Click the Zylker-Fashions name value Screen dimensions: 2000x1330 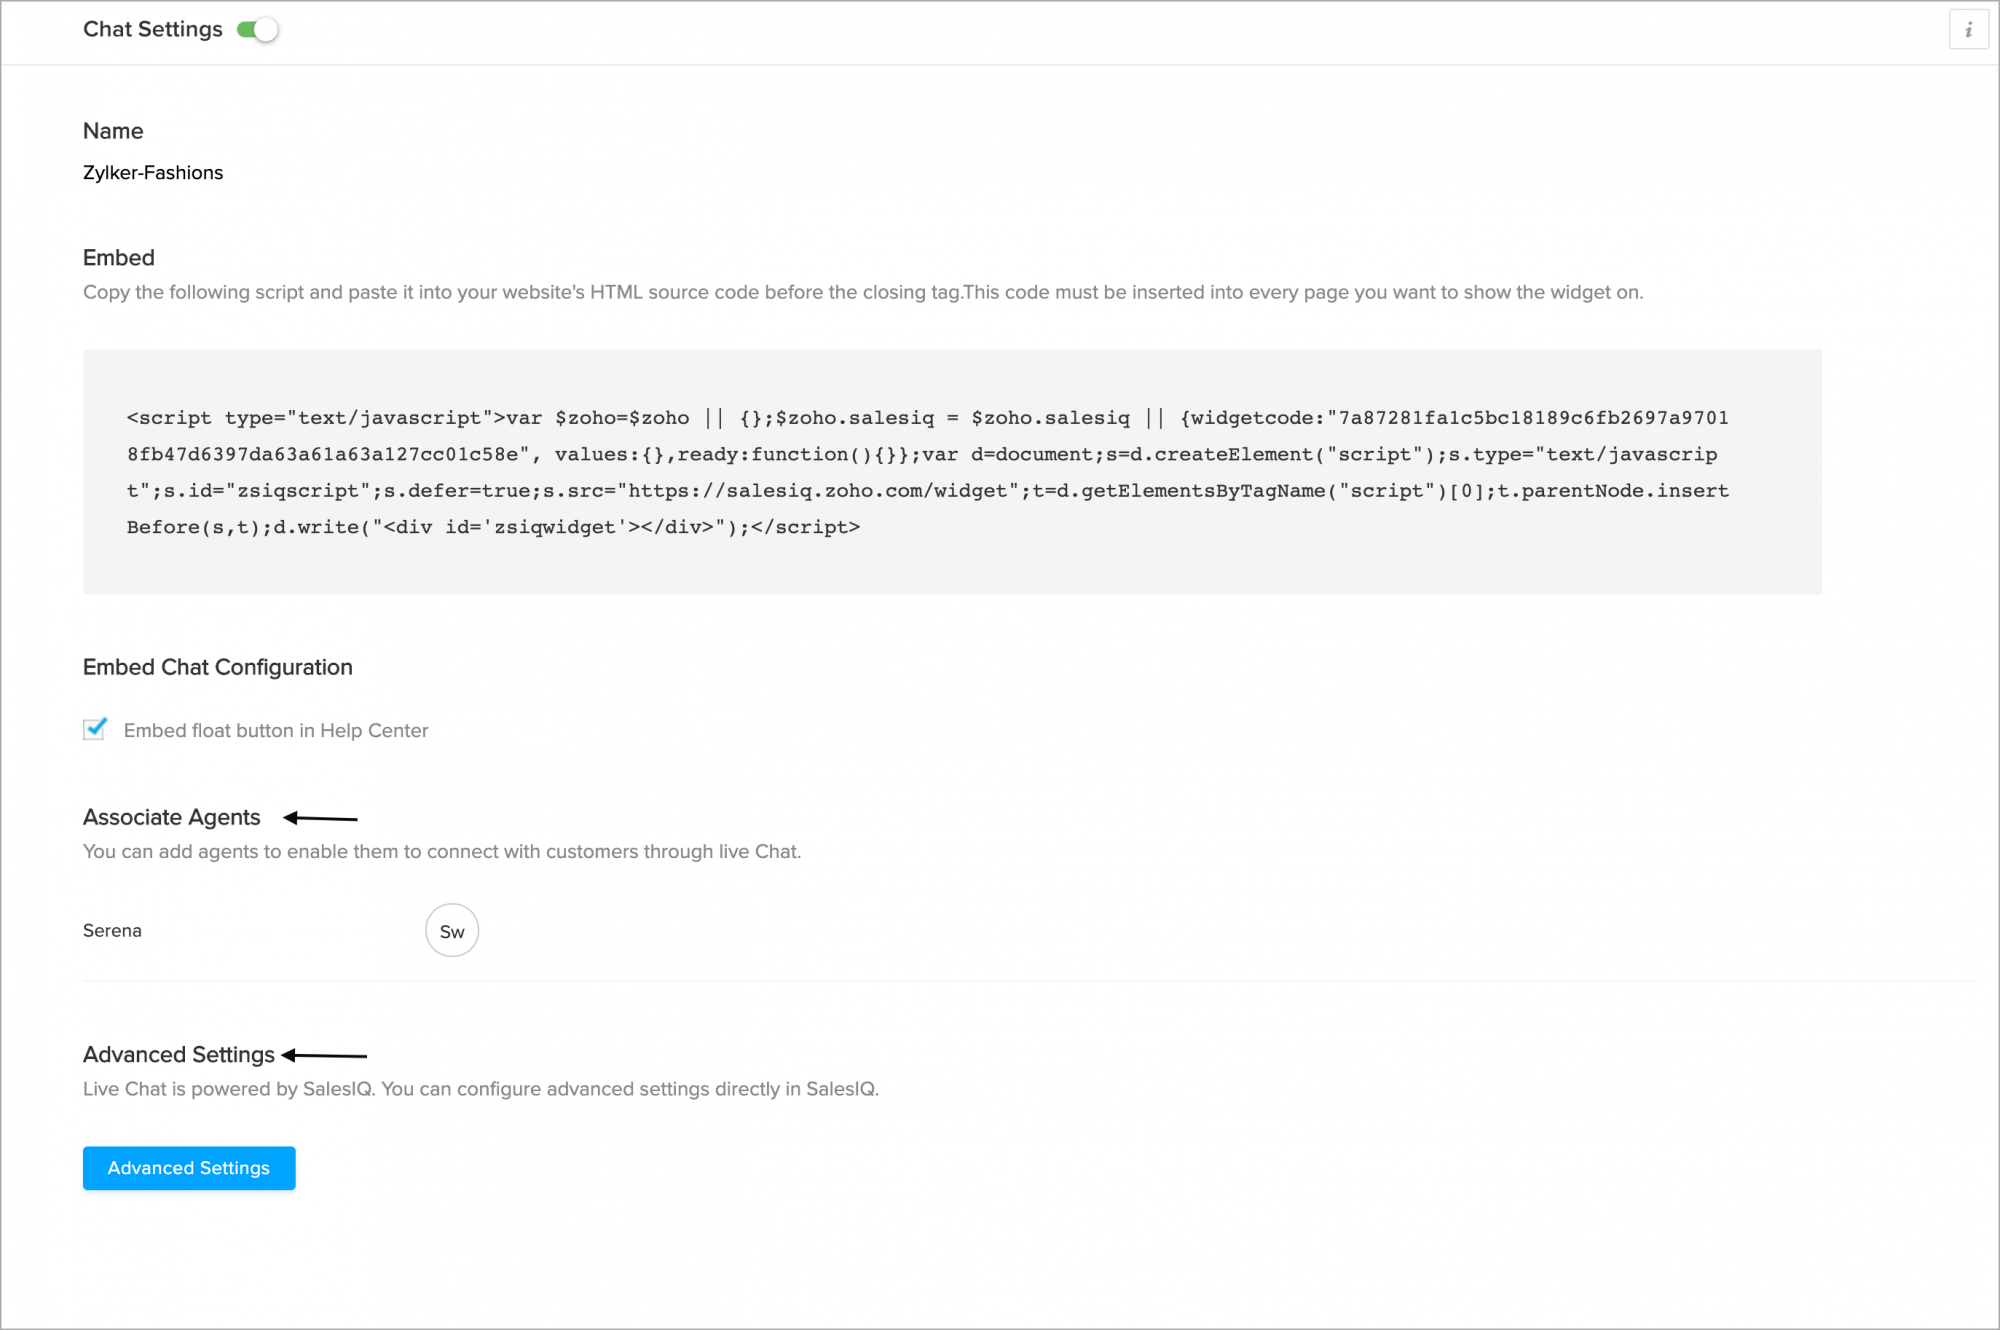(153, 172)
